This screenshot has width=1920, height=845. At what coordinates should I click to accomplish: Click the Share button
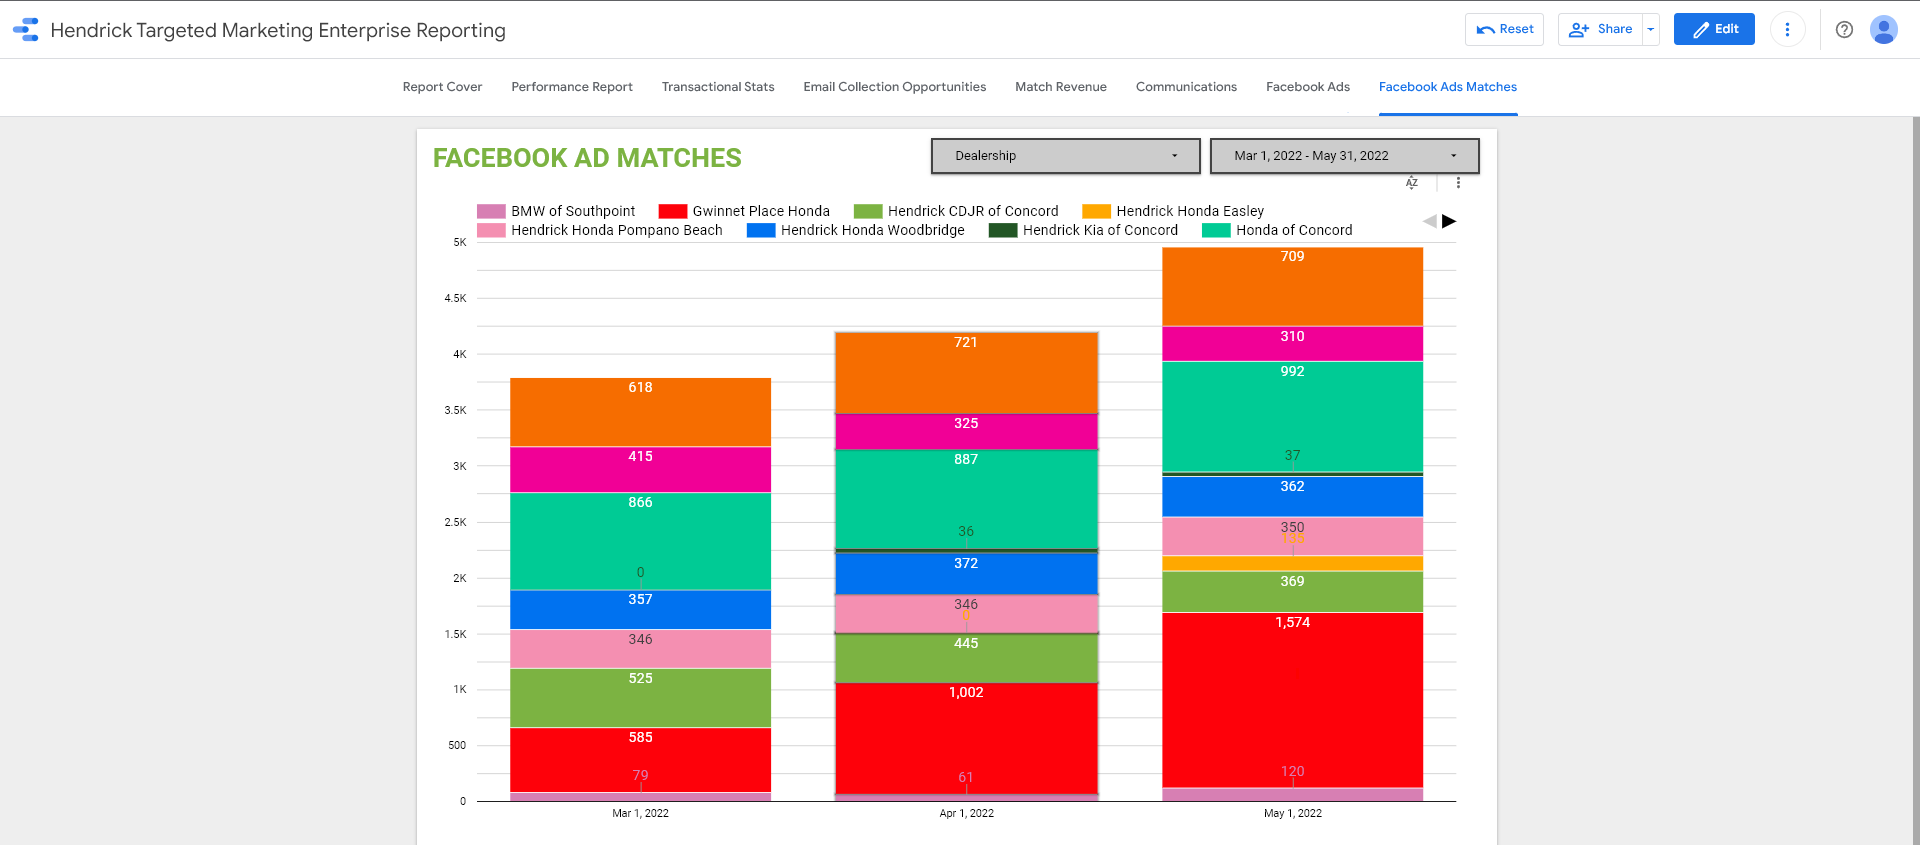[1600, 30]
